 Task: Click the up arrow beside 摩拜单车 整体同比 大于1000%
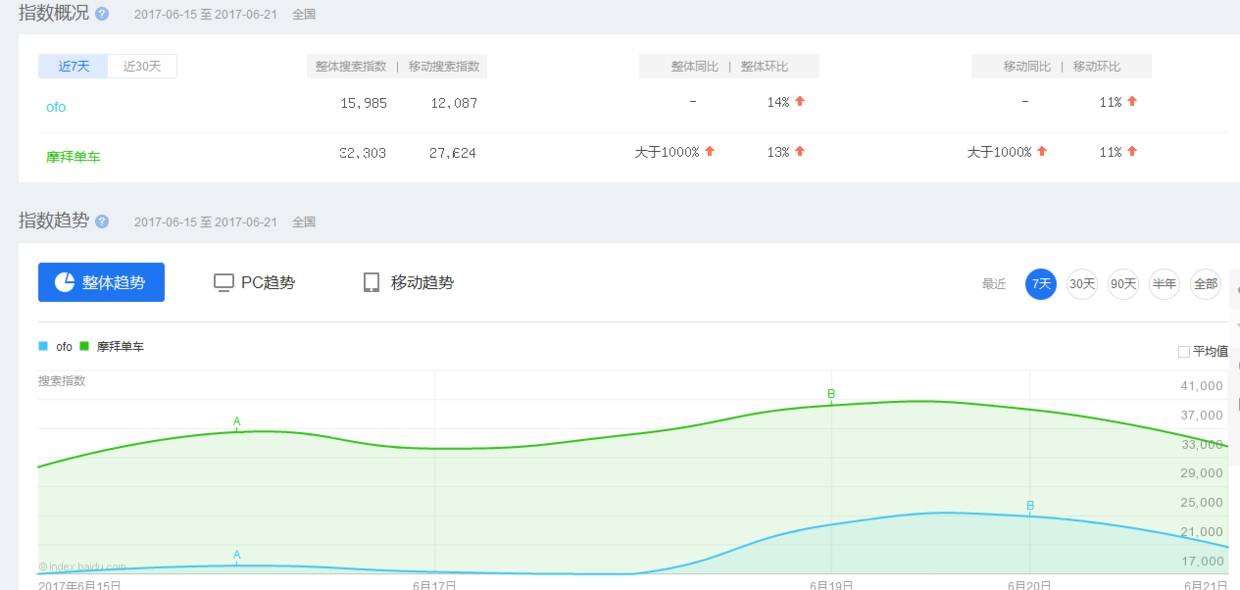click(x=710, y=152)
